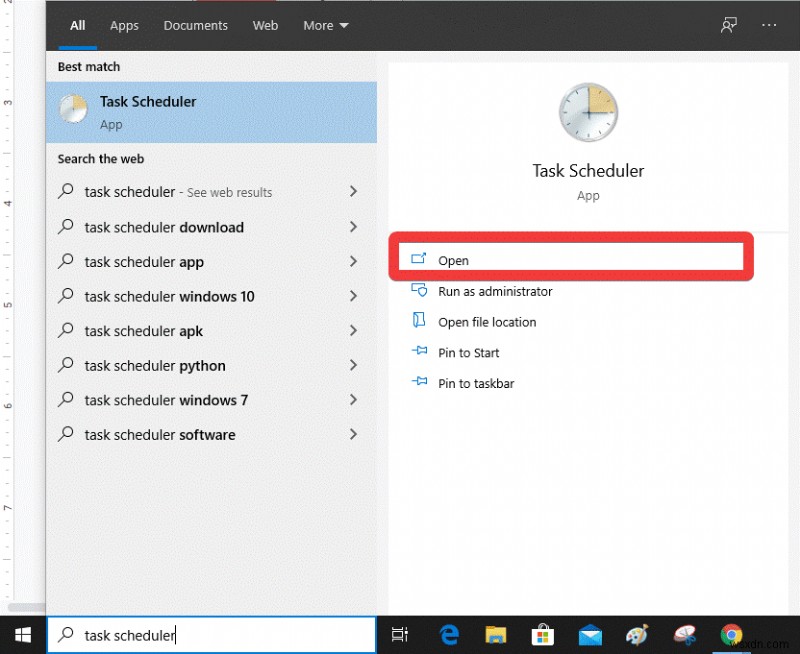This screenshot has height=654, width=800.
Task: Click the Windows Start button
Action: pyautogui.click(x=22, y=634)
